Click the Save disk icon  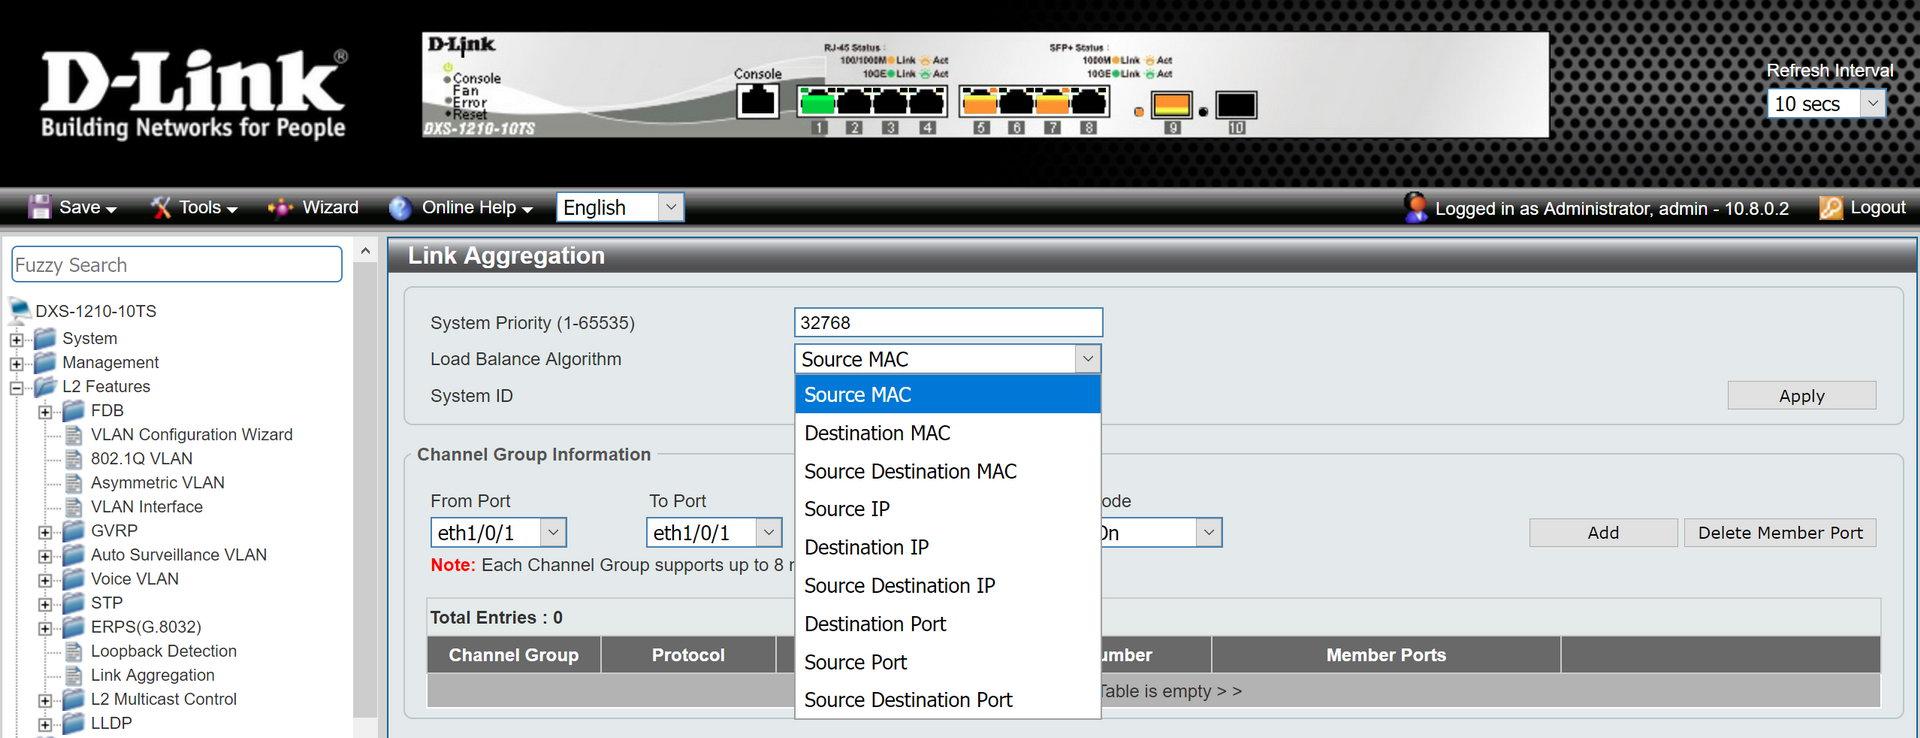pyautogui.click(x=40, y=207)
